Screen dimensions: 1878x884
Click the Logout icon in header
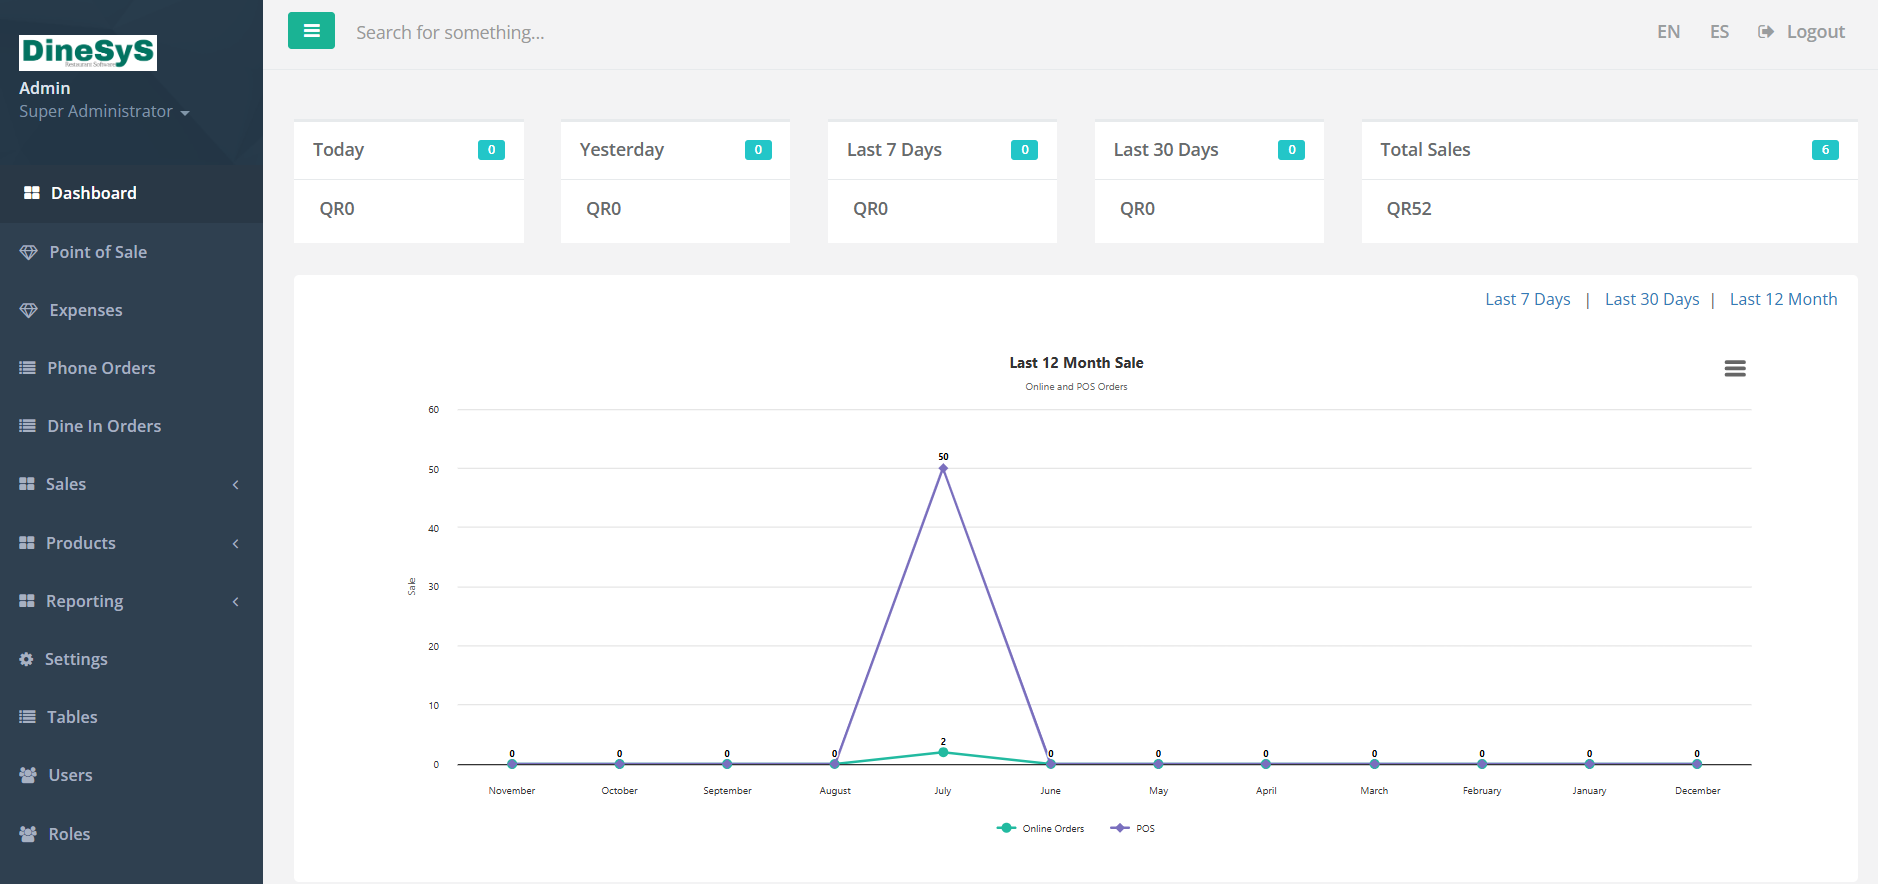click(1766, 32)
